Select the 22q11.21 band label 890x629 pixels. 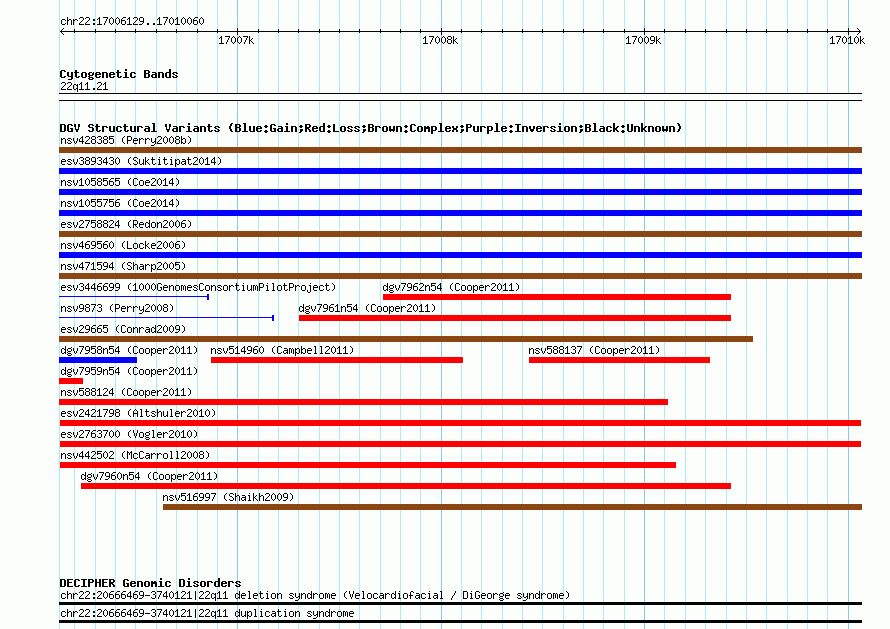(x=84, y=86)
